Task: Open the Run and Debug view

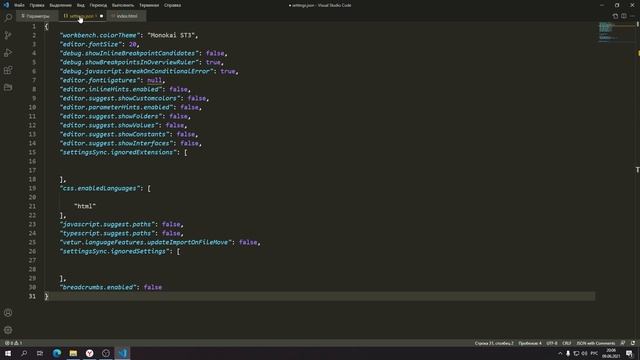Action: [x=8, y=53]
